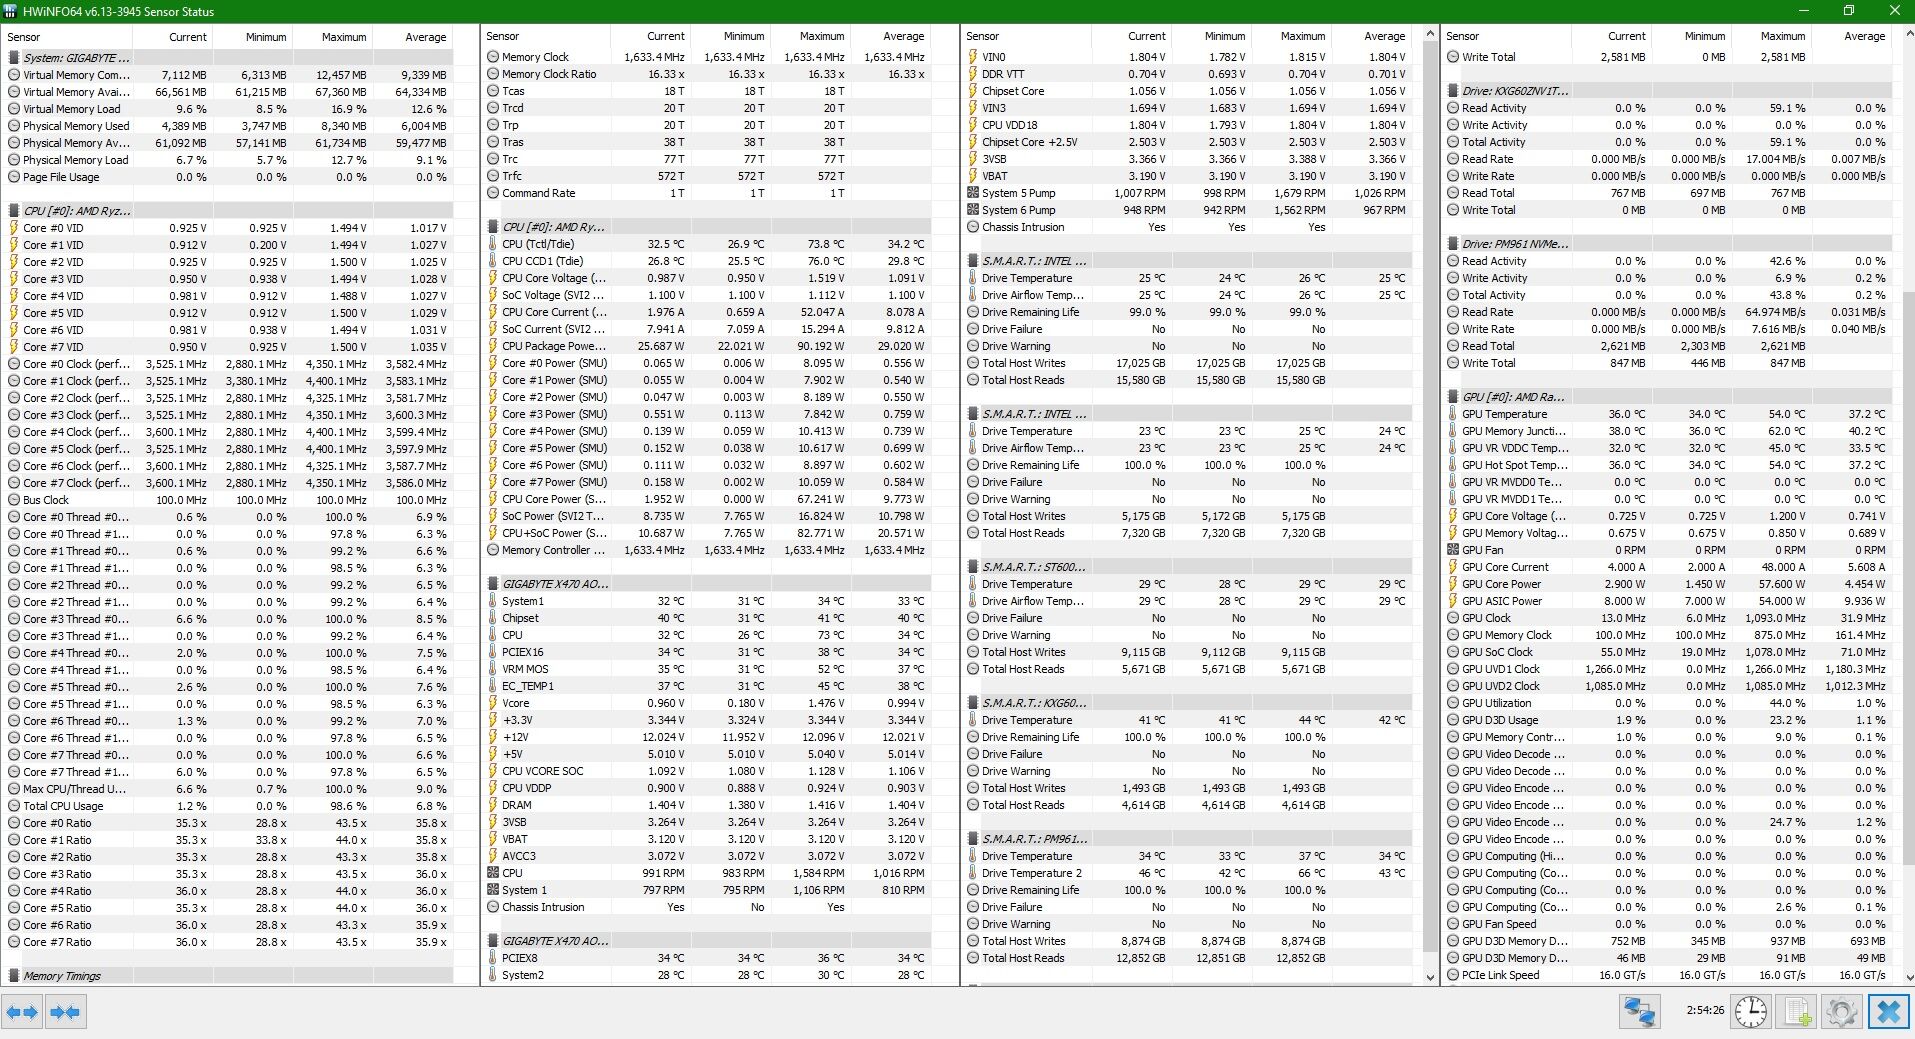Viewport: 1915px width, 1039px height.
Task: Open sensor settings with the gear icon
Action: pyautogui.click(x=1841, y=1012)
